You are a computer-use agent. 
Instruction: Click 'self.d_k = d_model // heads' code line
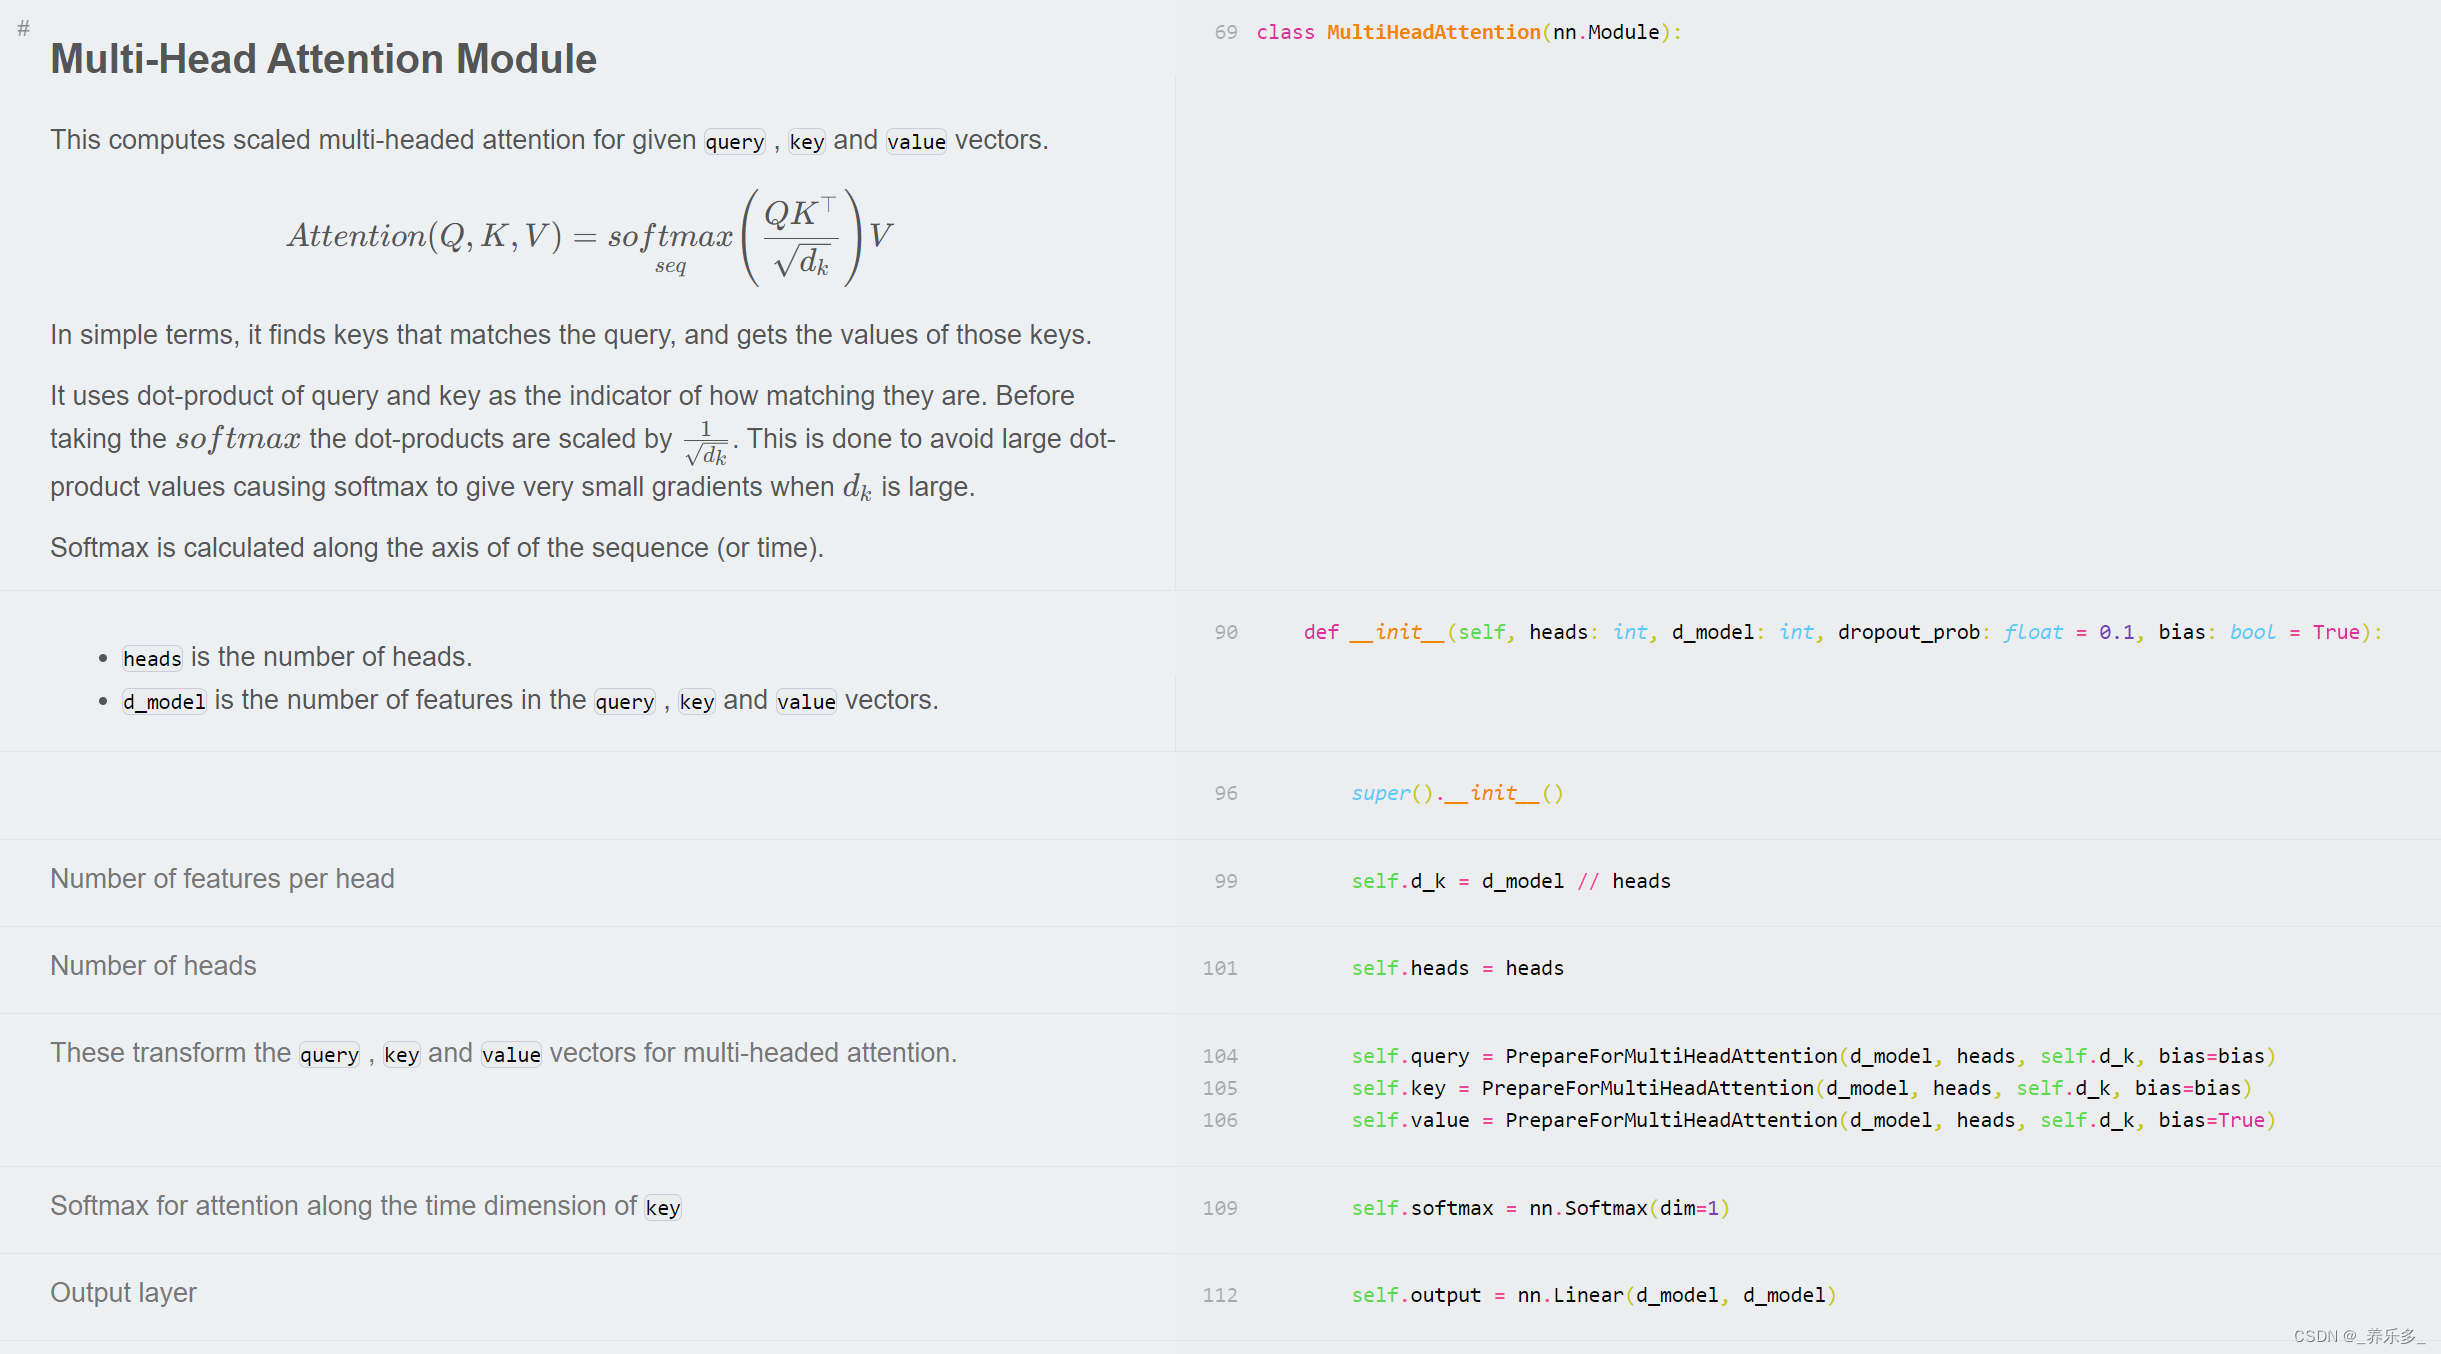[1510, 882]
